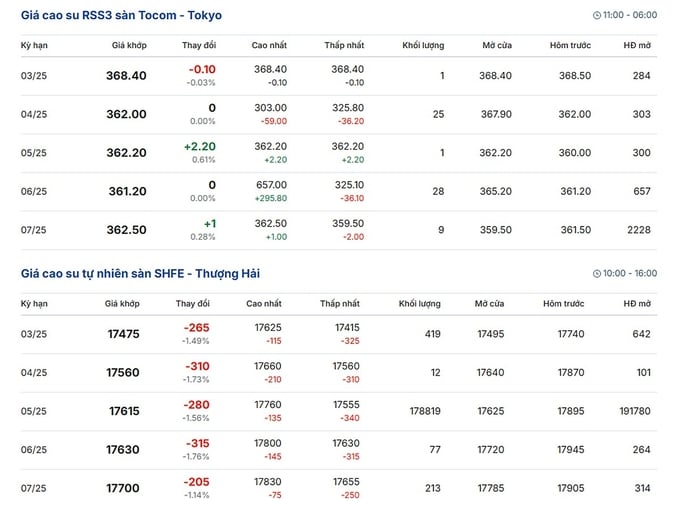Click the SHFE 03/25 change value -265
Image resolution: width=680 pixels, height=507 pixels.
[x=196, y=328]
